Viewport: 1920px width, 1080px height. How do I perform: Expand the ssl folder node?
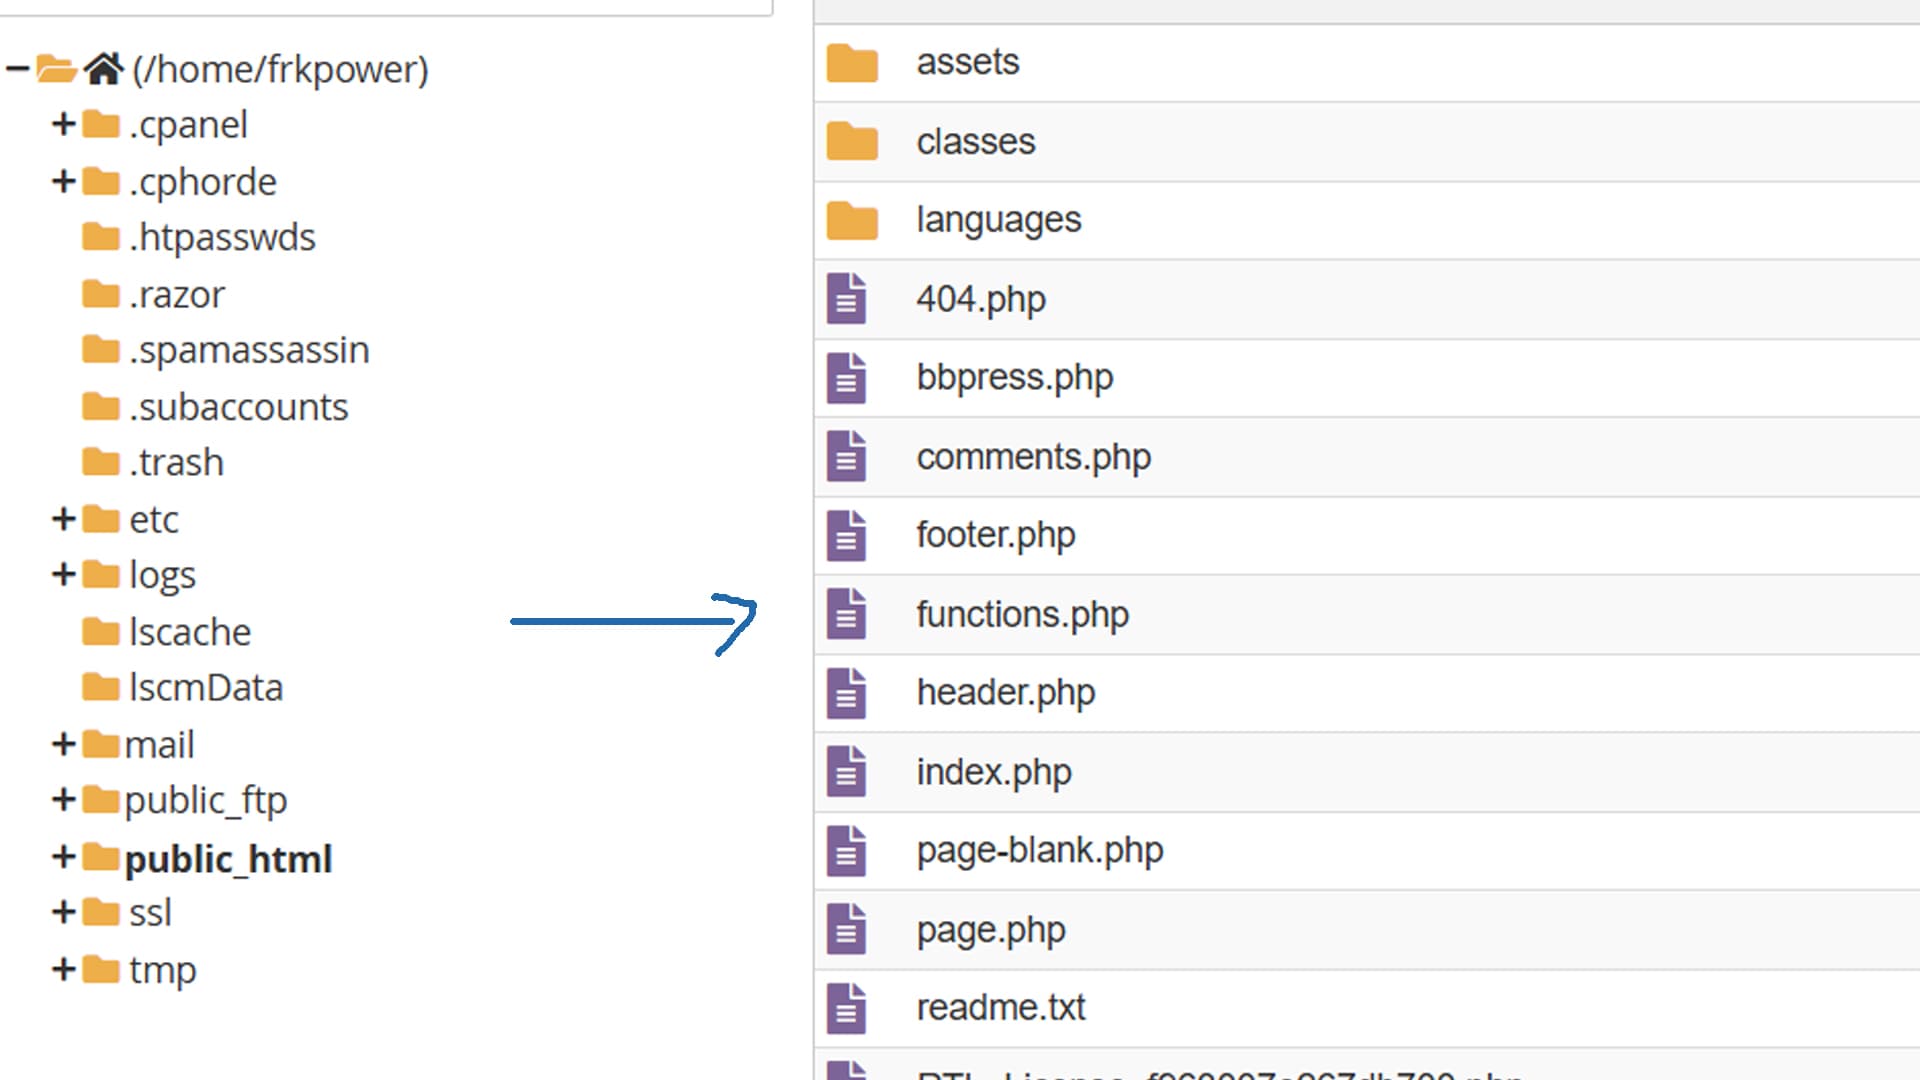tap(64, 912)
